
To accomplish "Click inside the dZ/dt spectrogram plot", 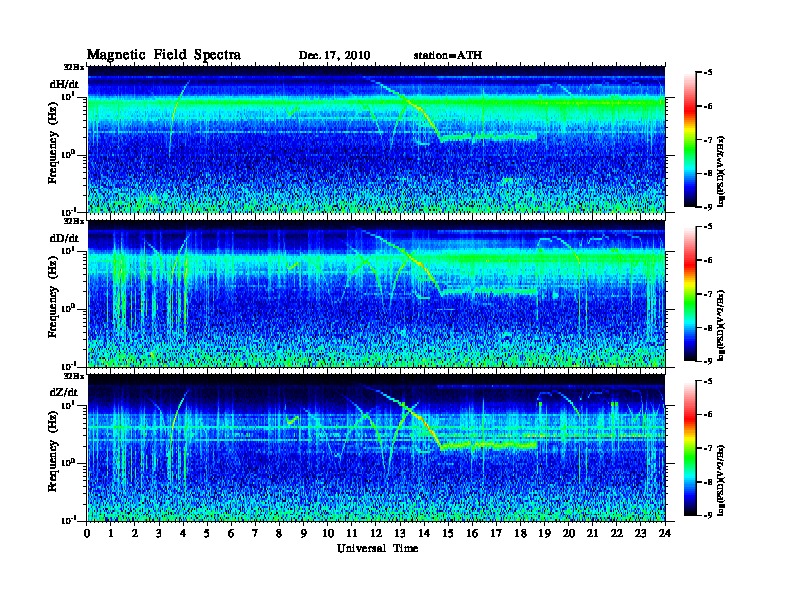I will 376,448.
